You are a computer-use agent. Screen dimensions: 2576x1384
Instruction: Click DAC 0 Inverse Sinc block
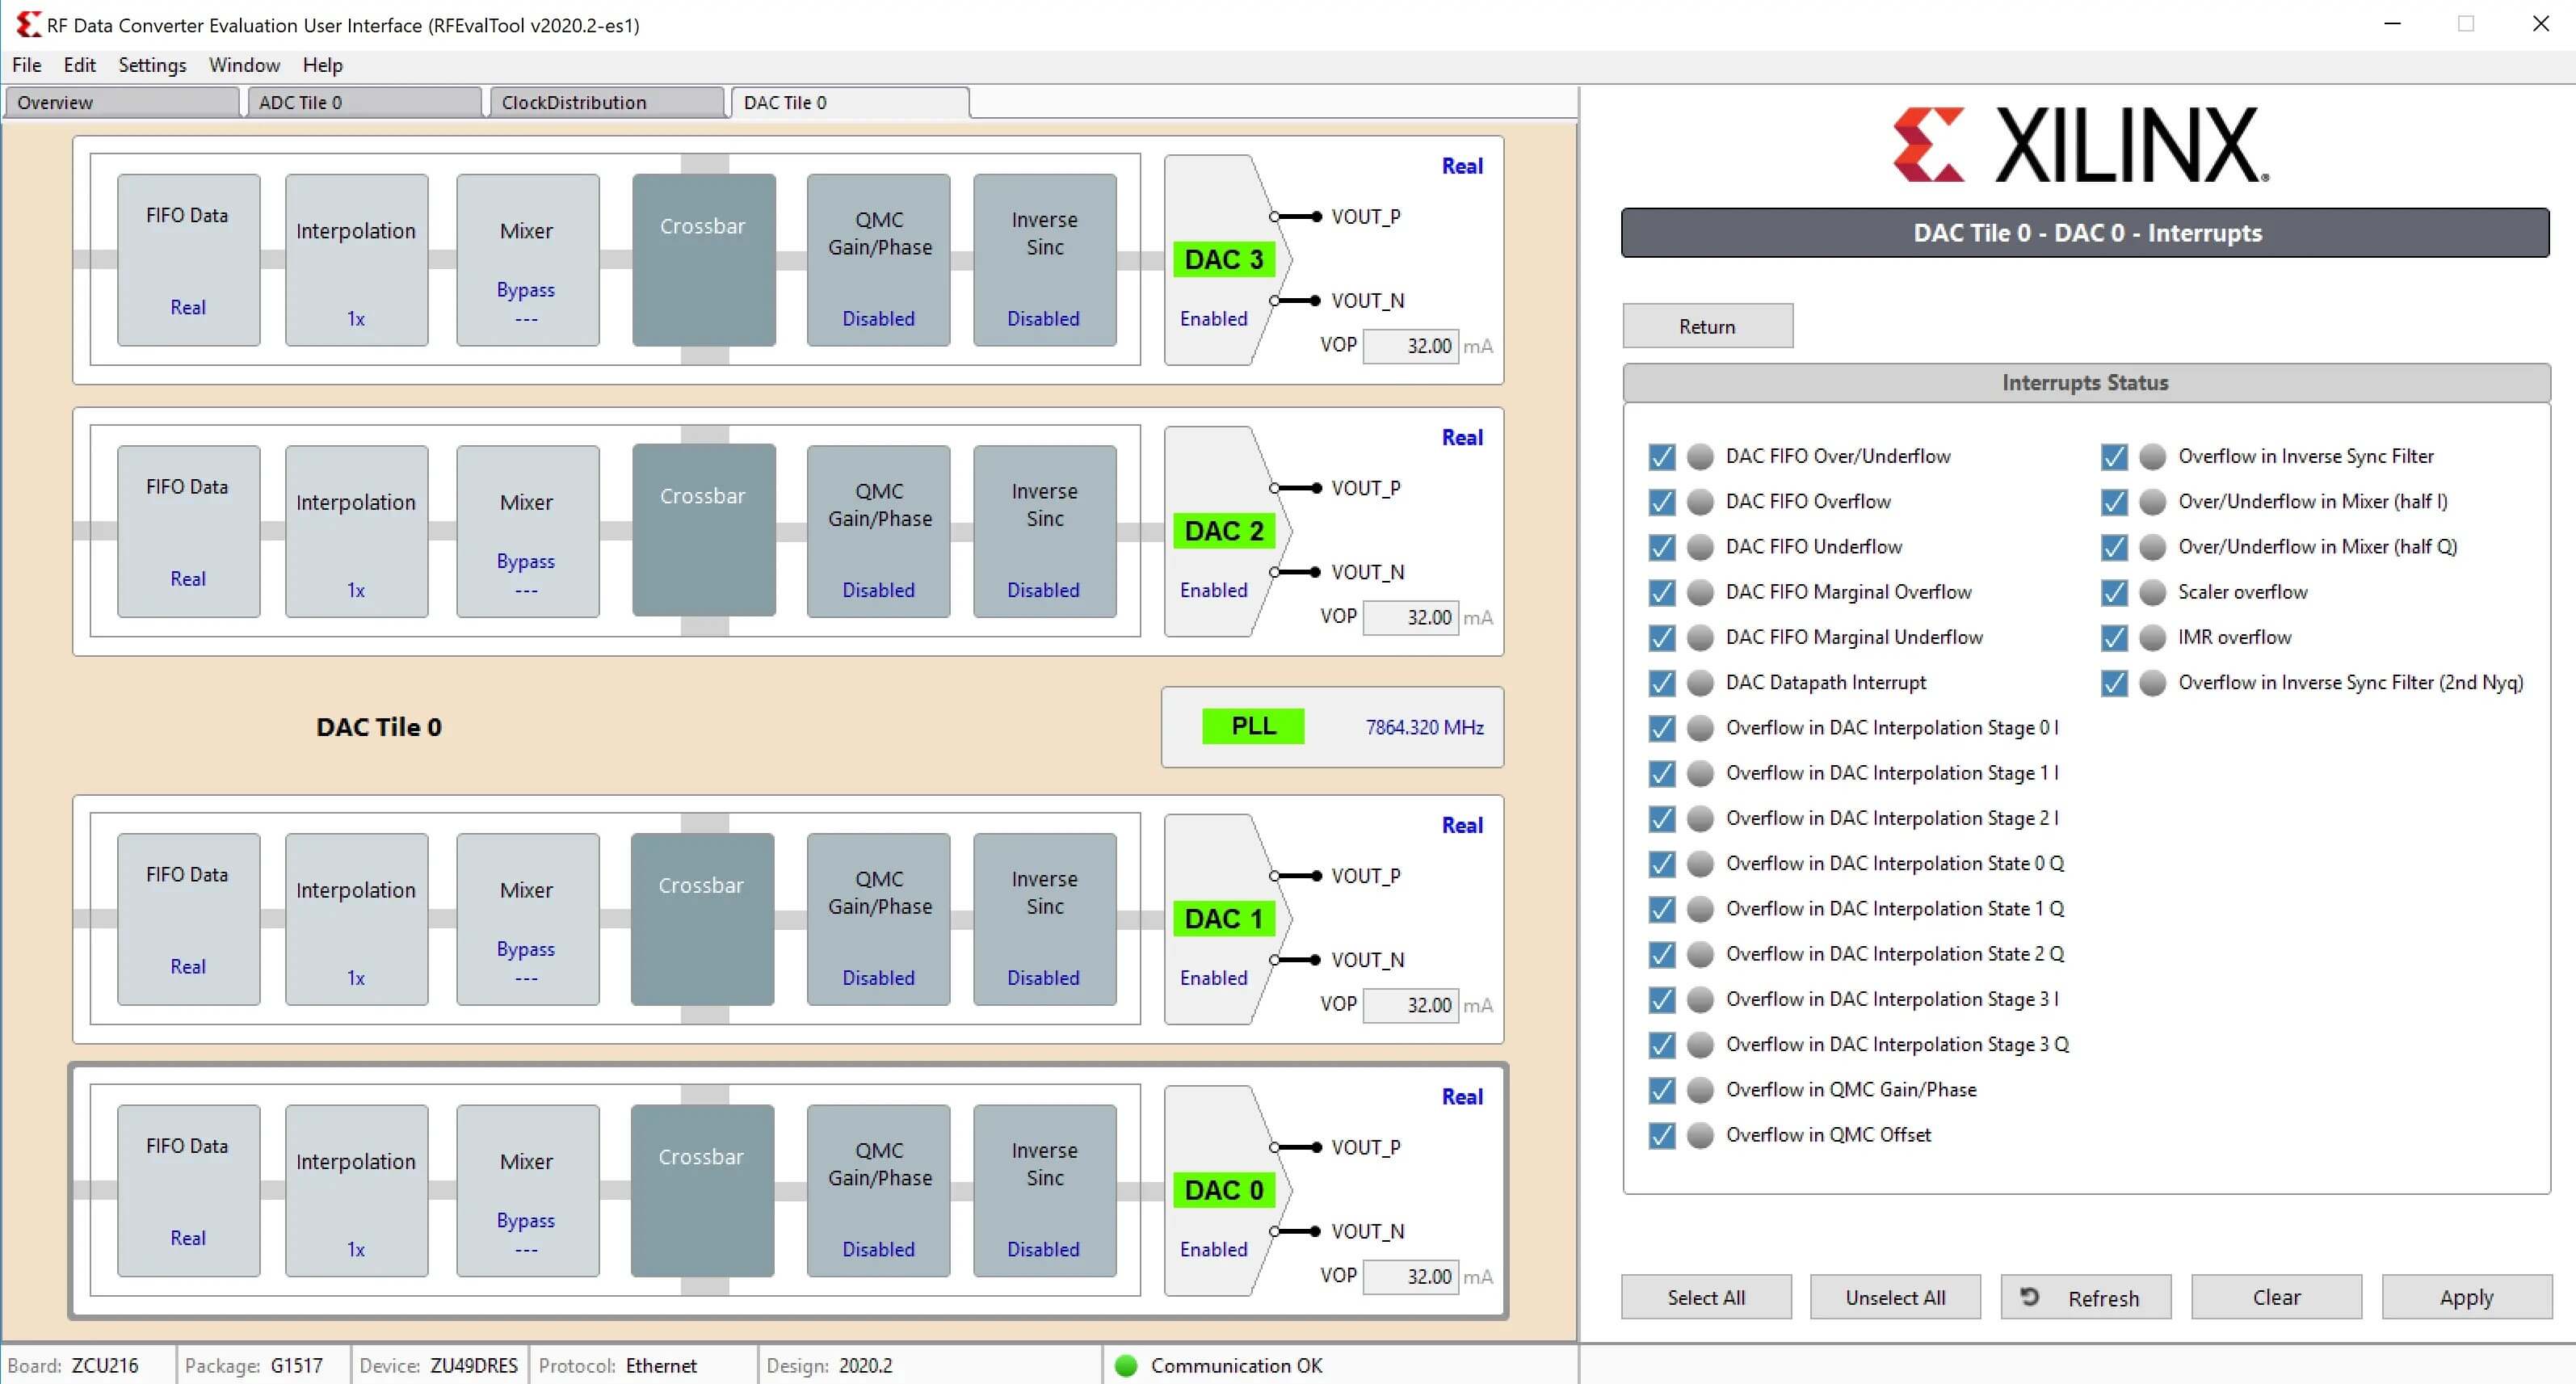pos(1044,1190)
